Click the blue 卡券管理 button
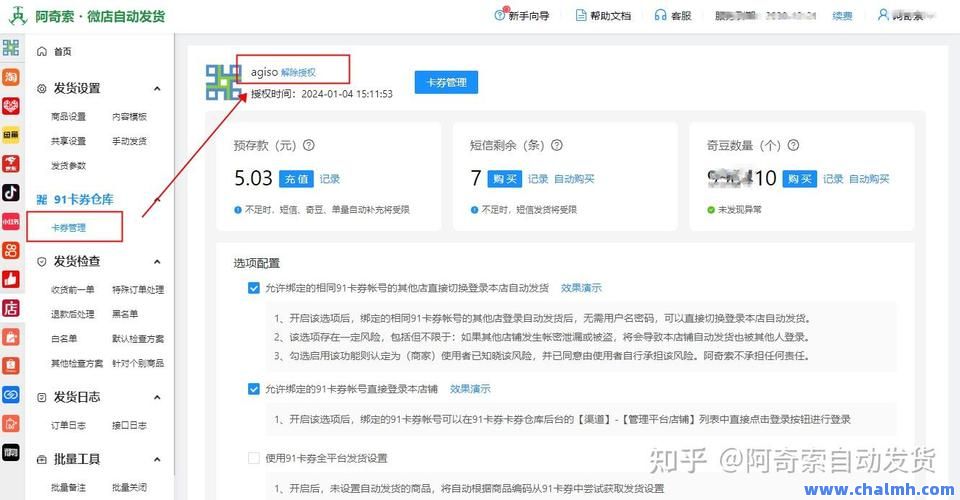The width and height of the screenshot is (960, 500). [446, 82]
